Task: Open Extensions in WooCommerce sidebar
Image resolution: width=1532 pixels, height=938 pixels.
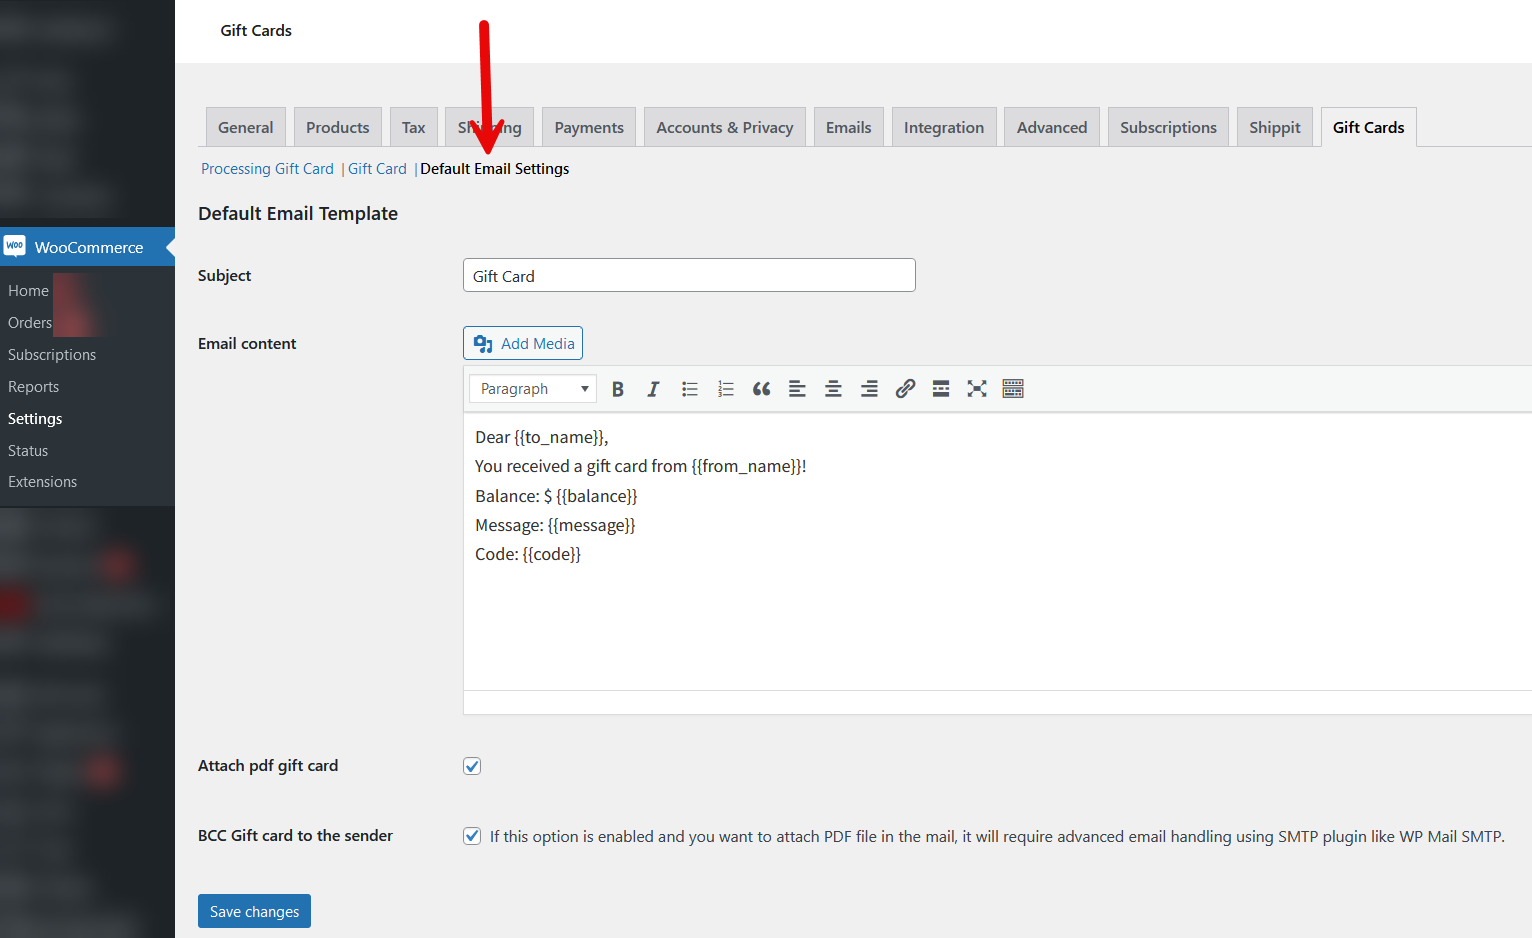Action: (42, 481)
